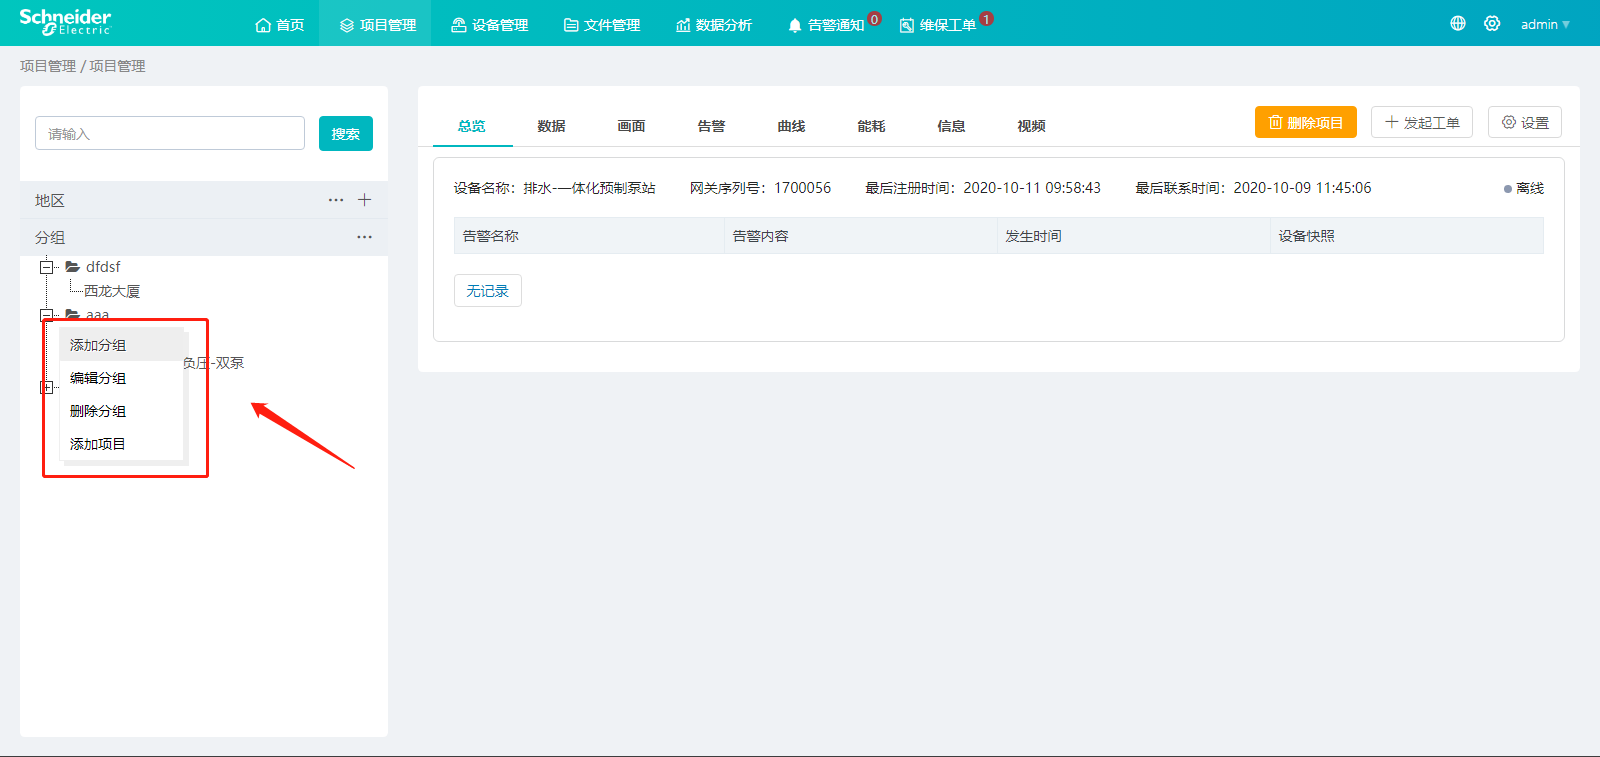Switch to the 告警 tab
Image resolution: width=1600 pixels, height=757 pixels.
(x=712, y=126)
